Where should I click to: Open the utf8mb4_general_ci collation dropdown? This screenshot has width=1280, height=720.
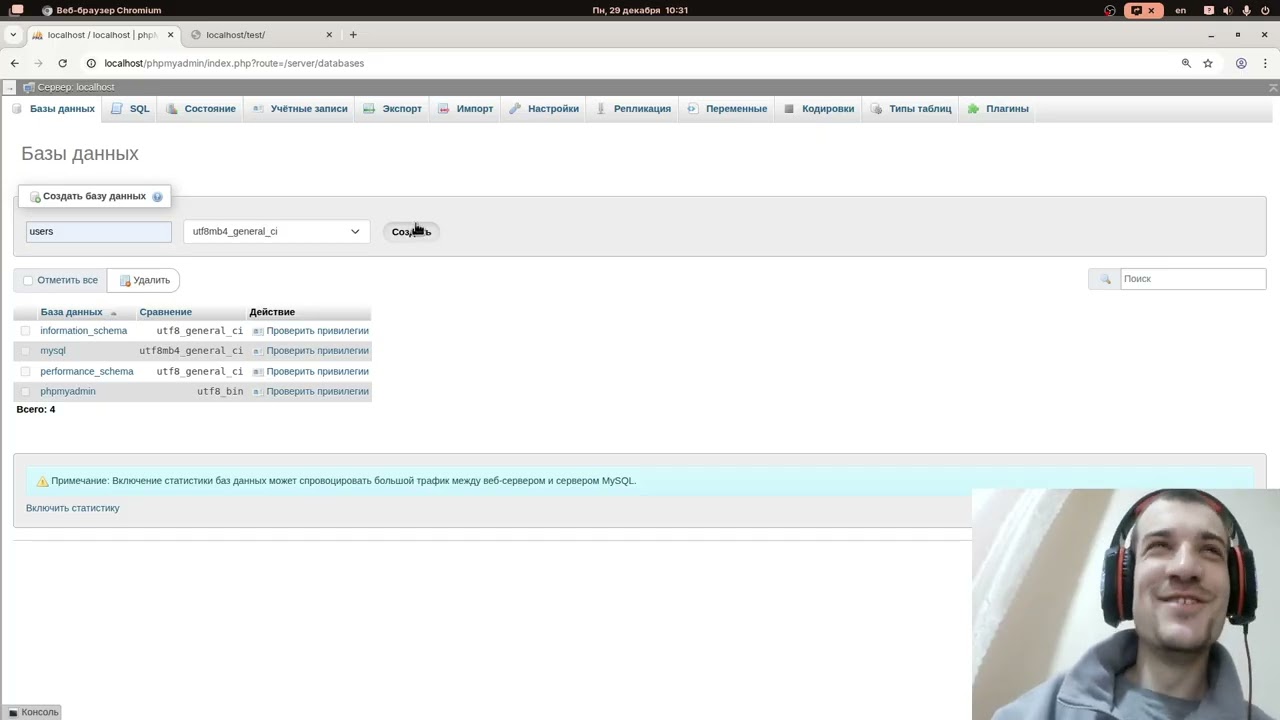point(276,231)
